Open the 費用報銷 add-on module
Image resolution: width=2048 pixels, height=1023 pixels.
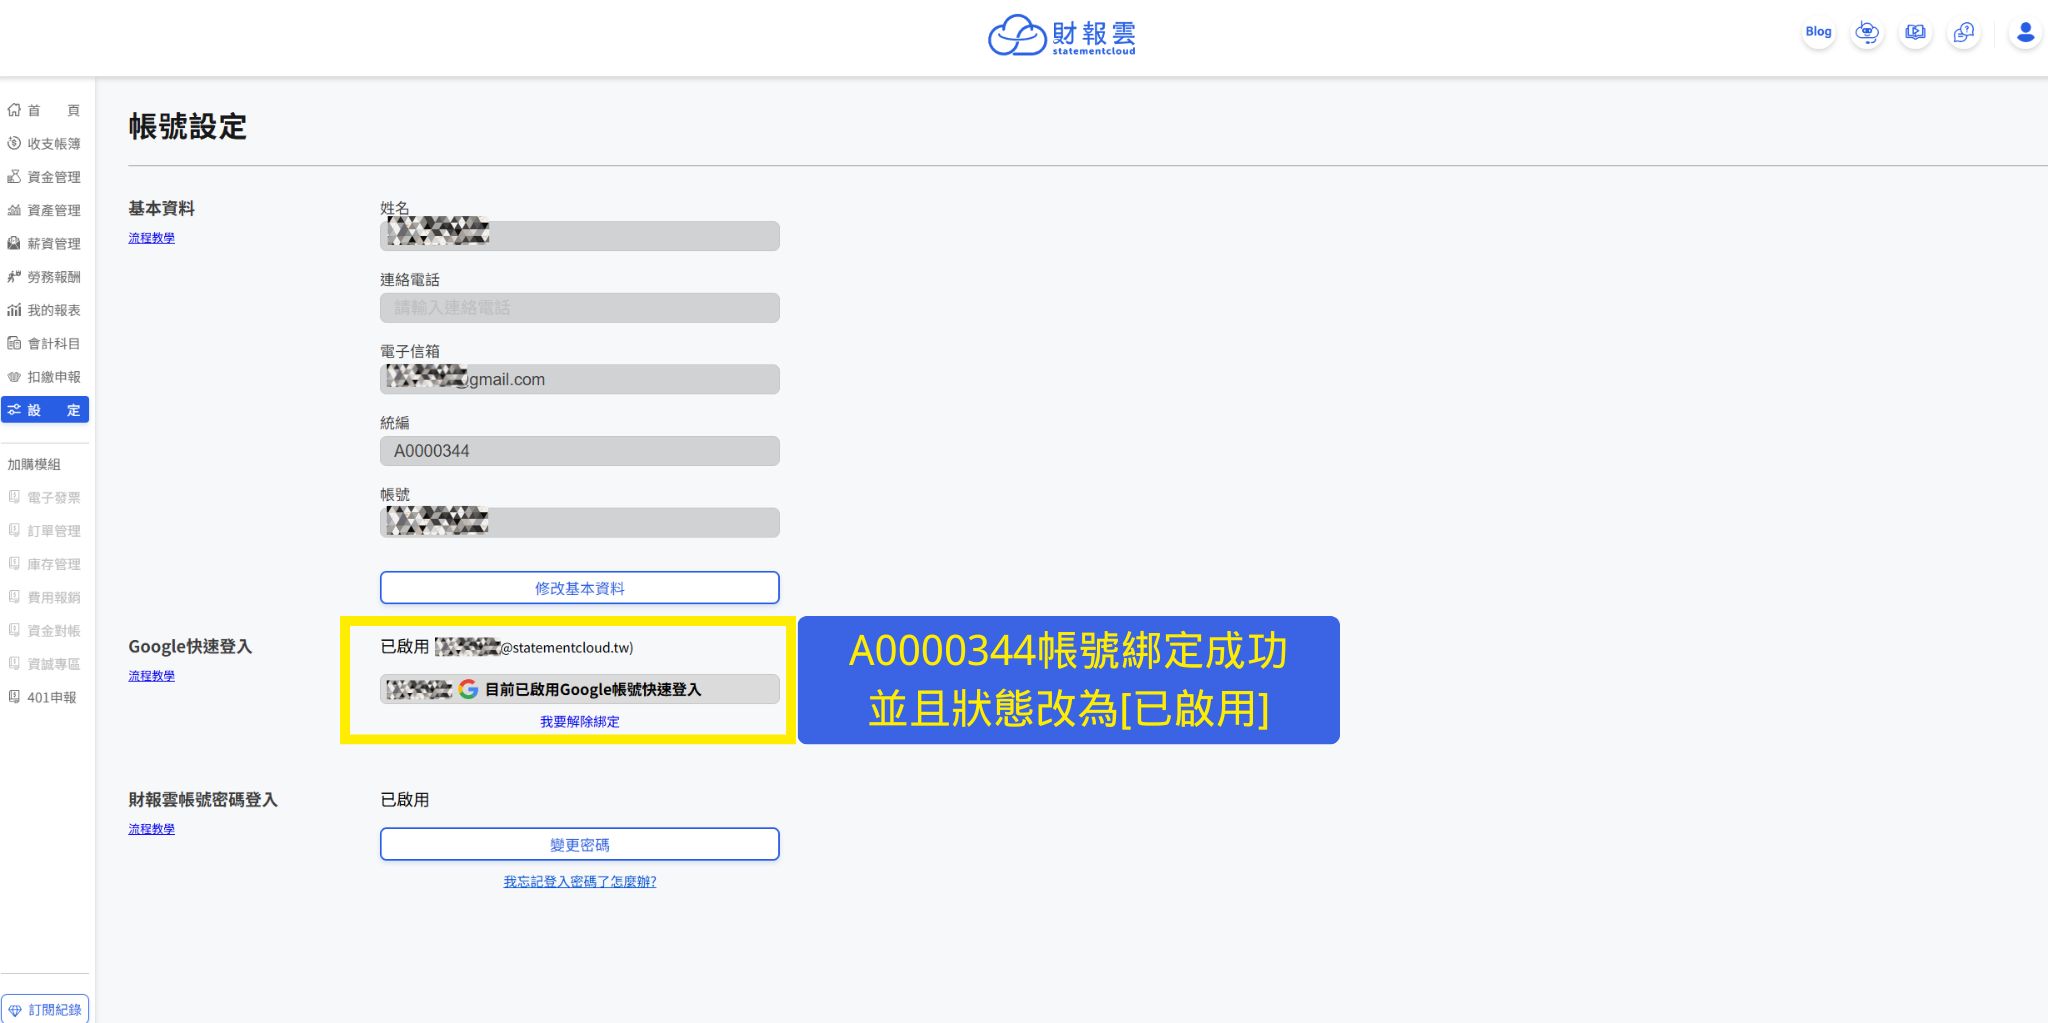(x=44, y=597)
